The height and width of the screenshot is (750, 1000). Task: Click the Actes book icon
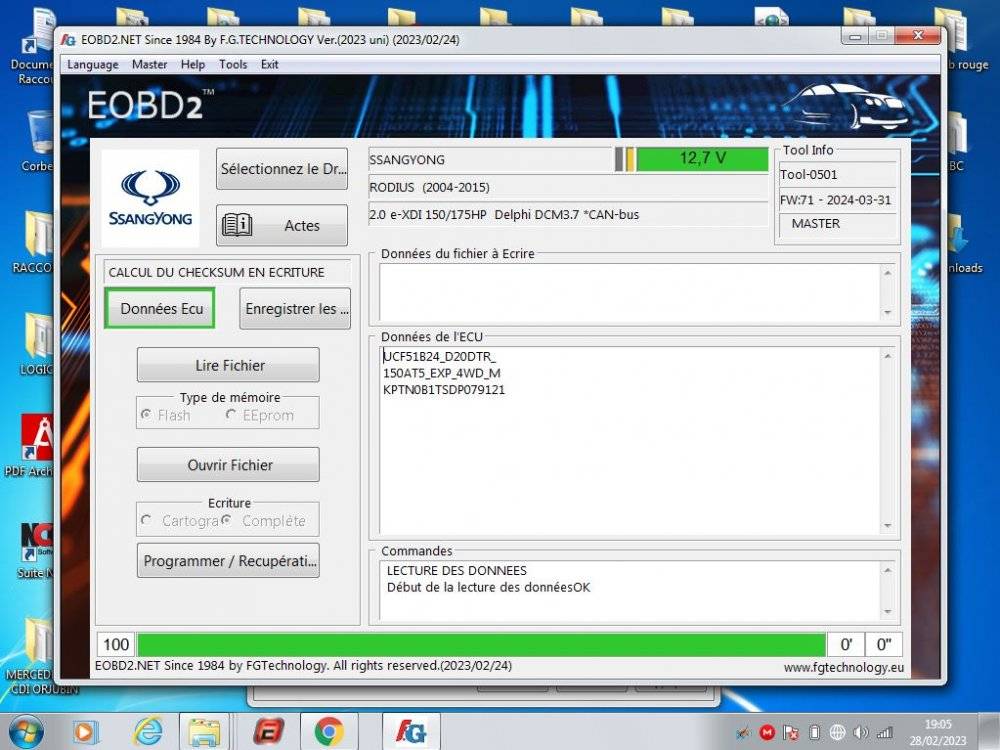click(x=237, y=225)
